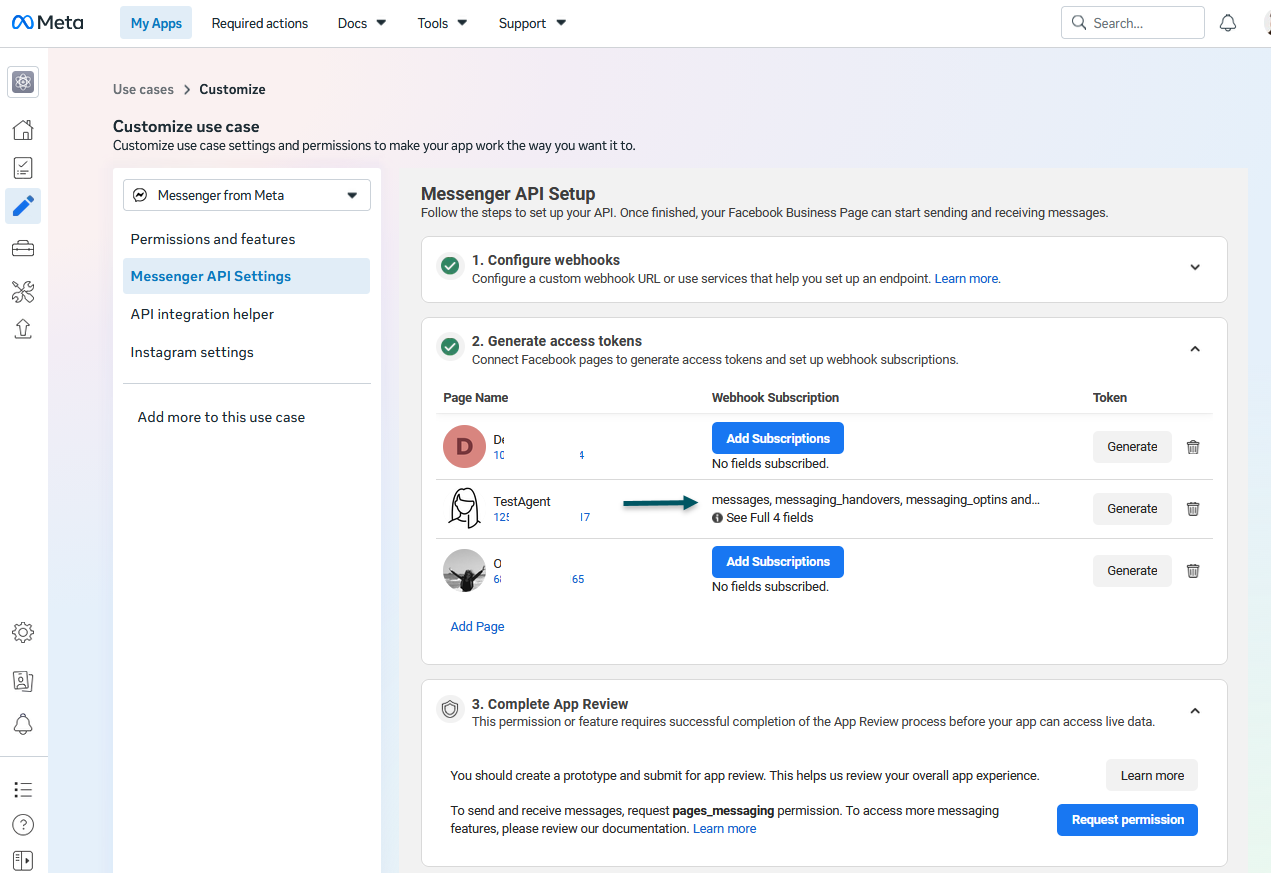Open Required actions in top menu
The height and width of the screenshot is (873, 1271).
point(260,23)
